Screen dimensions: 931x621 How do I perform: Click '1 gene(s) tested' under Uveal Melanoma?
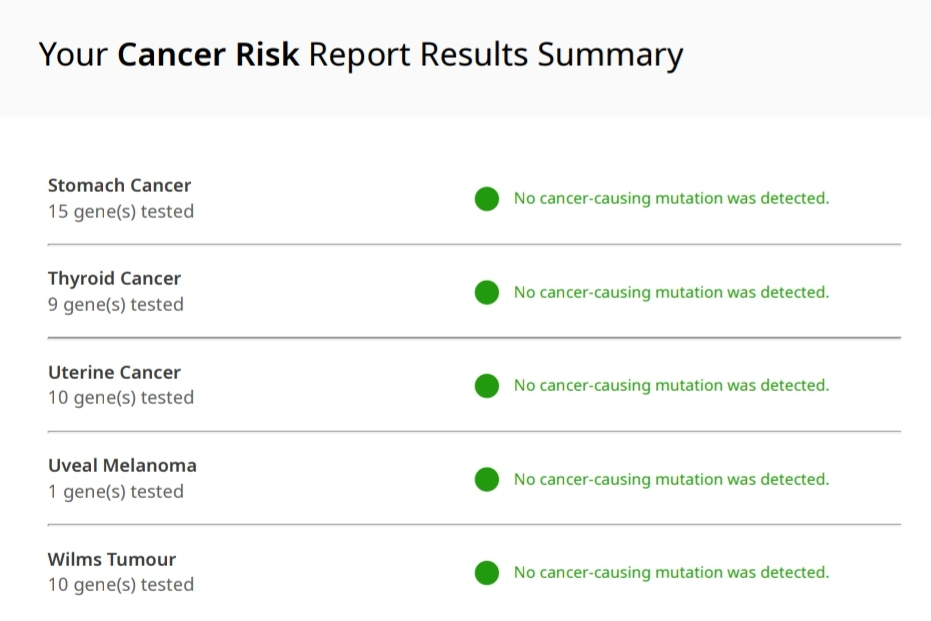click(116, 491)
